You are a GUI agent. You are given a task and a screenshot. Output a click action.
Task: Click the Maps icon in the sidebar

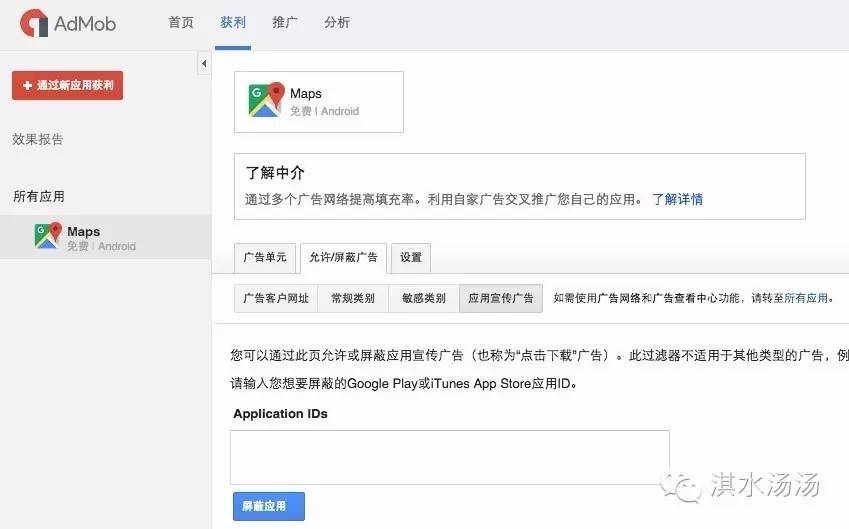click(48, 236)
